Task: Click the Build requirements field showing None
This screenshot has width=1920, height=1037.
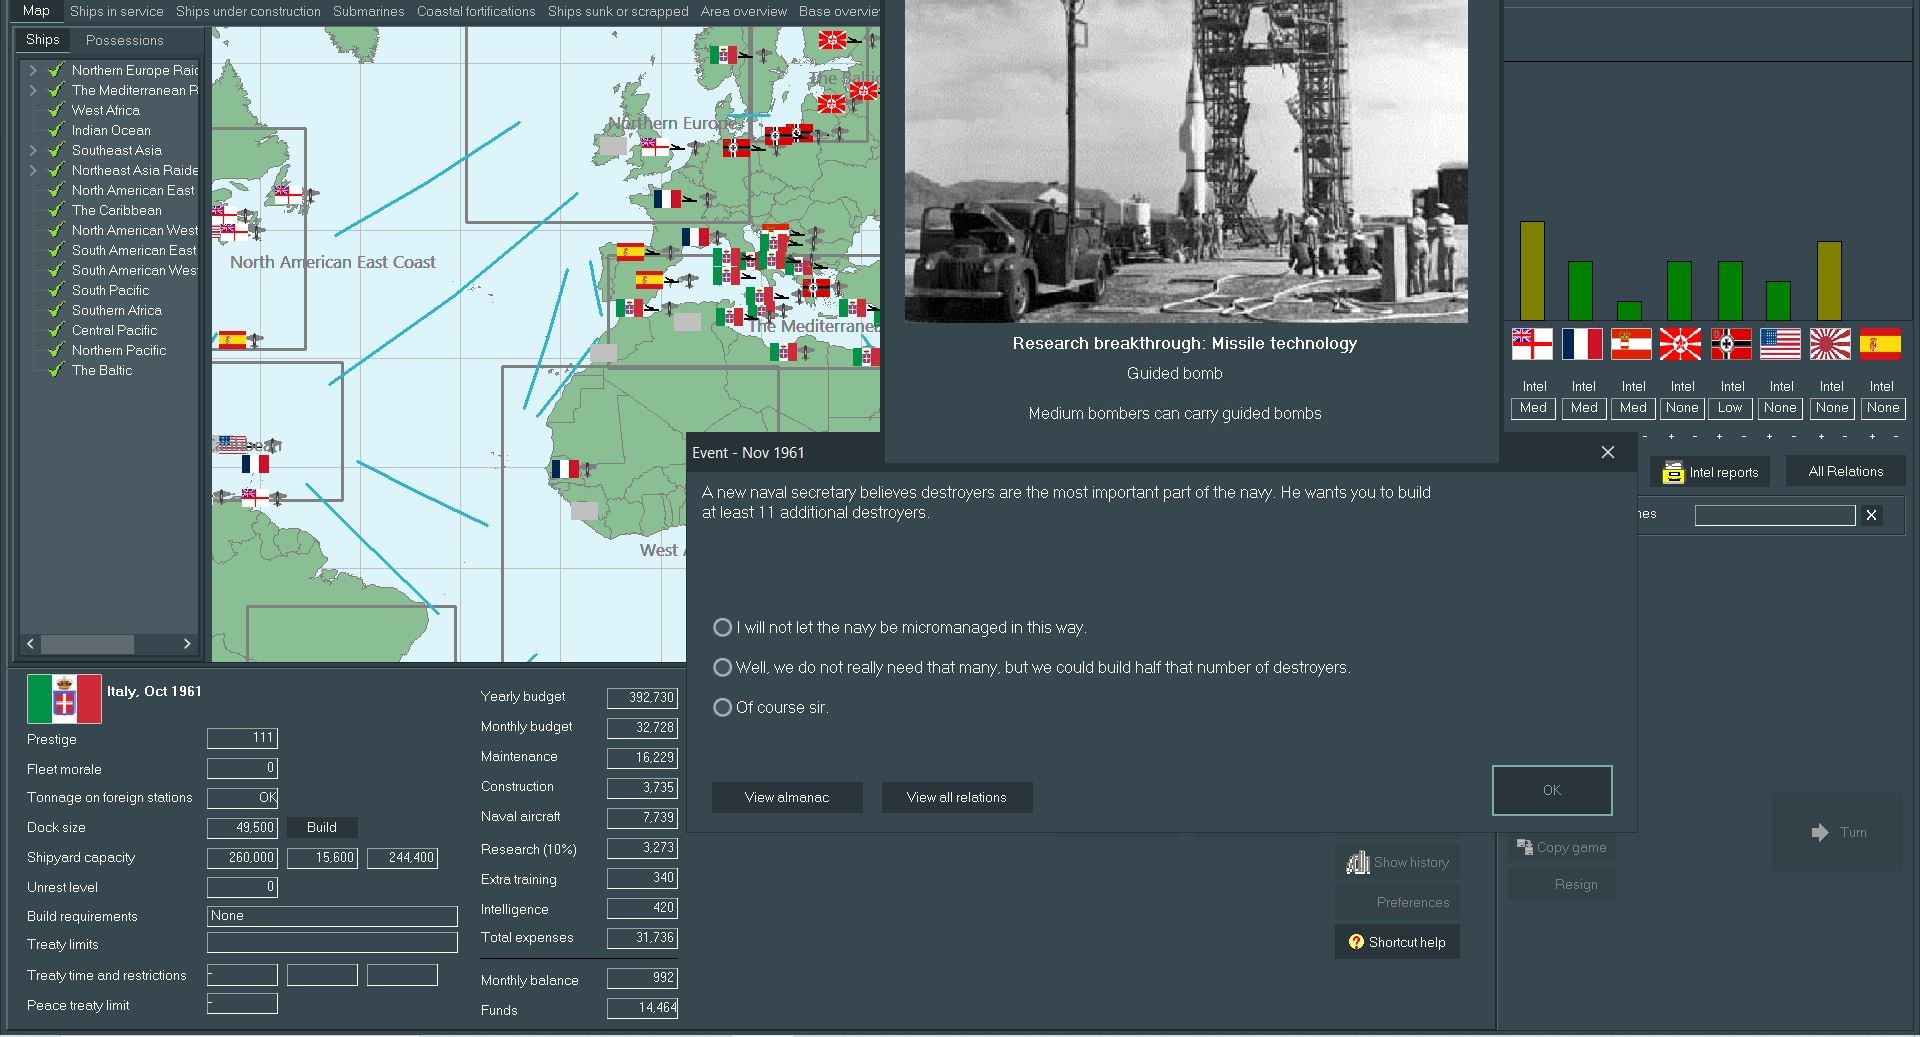Action: (332, 916)
